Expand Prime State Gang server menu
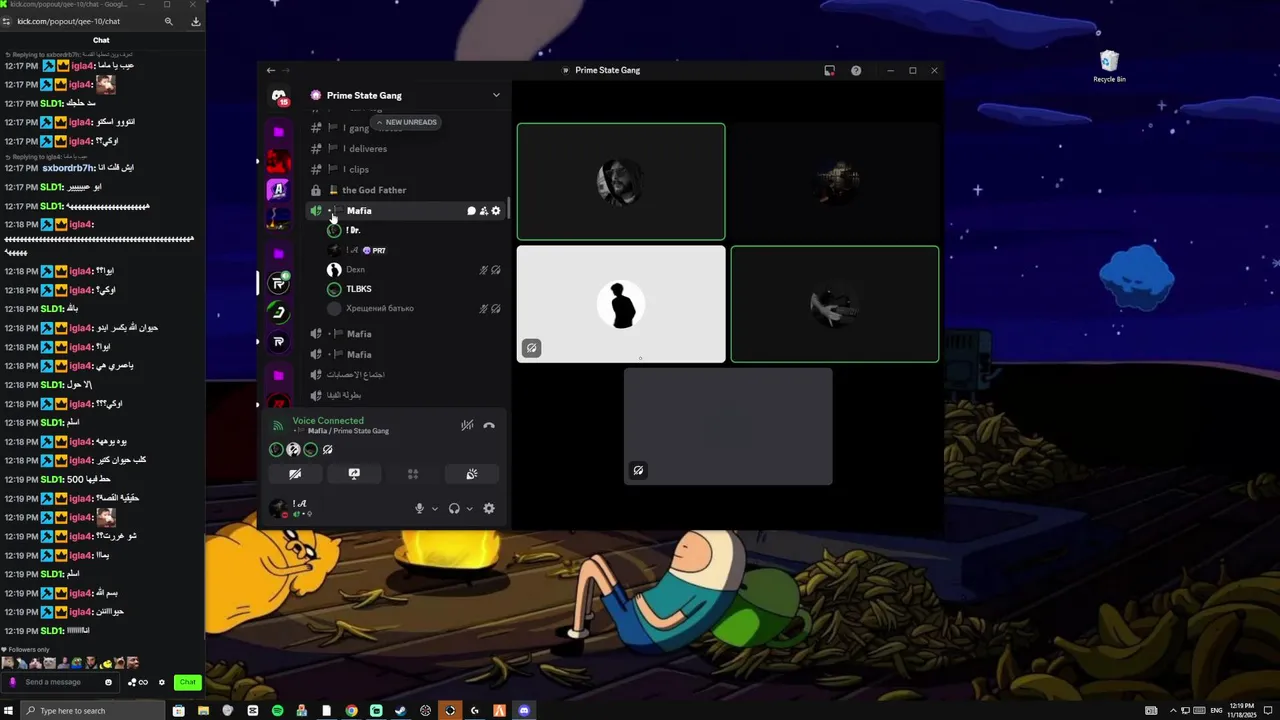Screen dimensions: 1280x720 pos(496,95)
